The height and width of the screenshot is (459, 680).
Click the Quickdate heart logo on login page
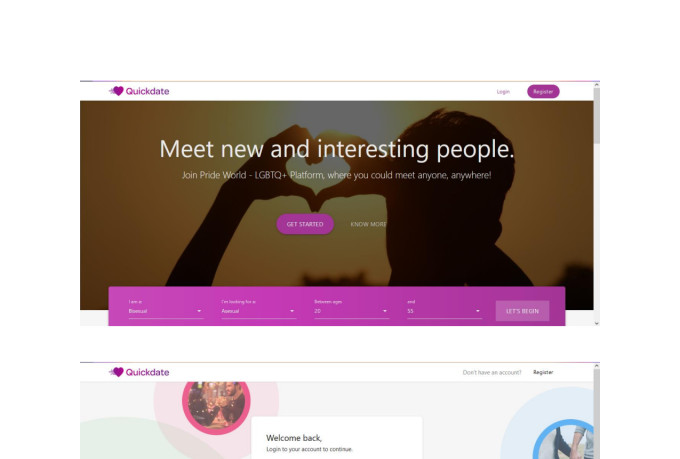click(x=139, y=372)
